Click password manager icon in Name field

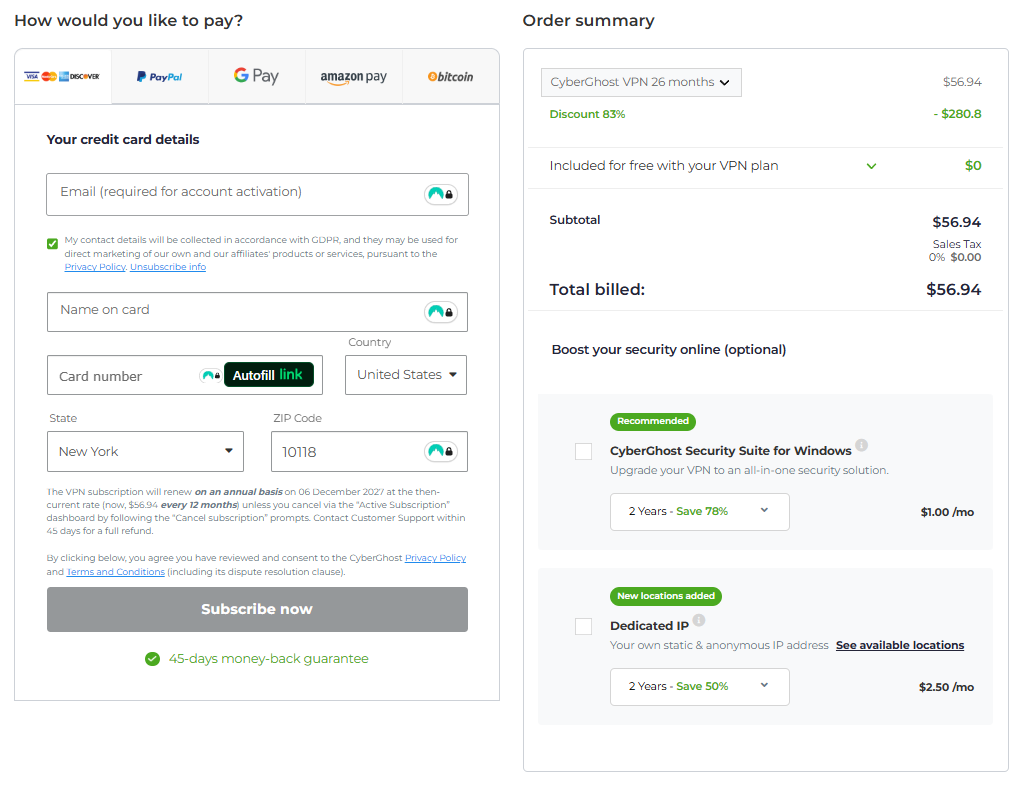pyautogui.click(x=441, y=312)
